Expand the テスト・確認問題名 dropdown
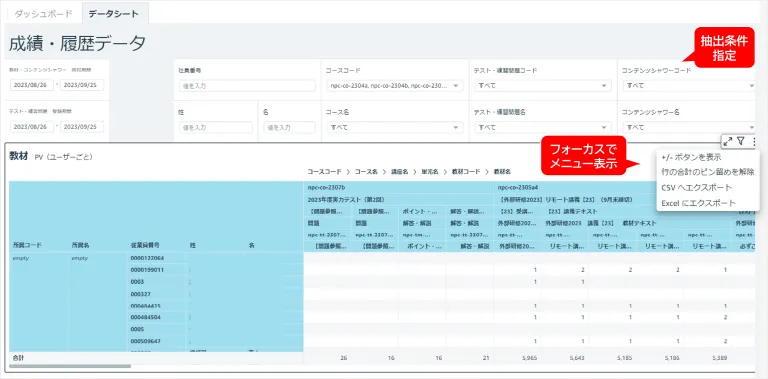Screen dimensions: 768x379 coord(543,127)
